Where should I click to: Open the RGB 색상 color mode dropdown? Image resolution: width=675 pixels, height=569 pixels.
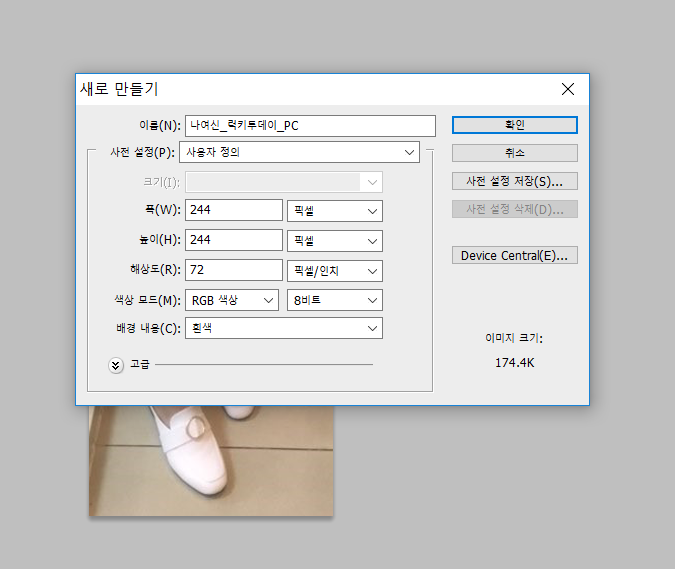tap(232, 300)
